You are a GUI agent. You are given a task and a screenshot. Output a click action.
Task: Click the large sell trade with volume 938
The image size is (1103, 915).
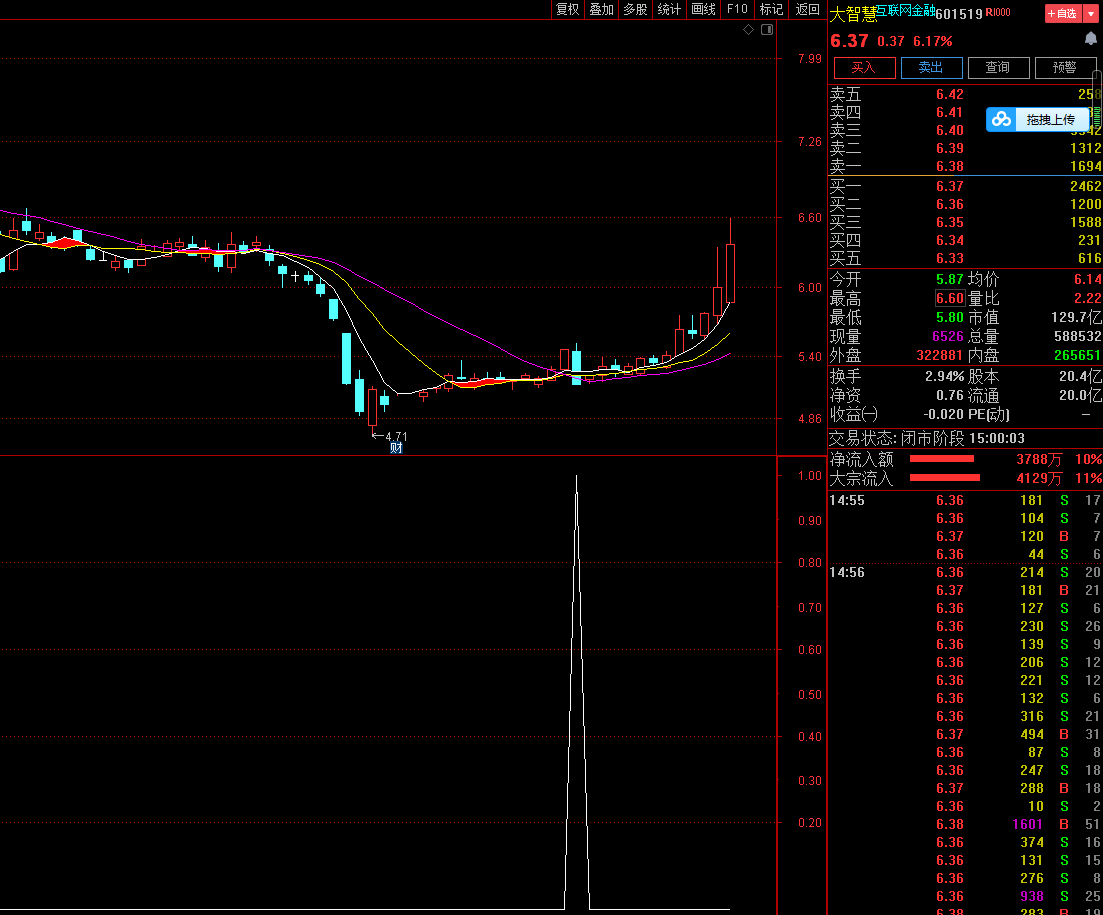pos(965,897)
